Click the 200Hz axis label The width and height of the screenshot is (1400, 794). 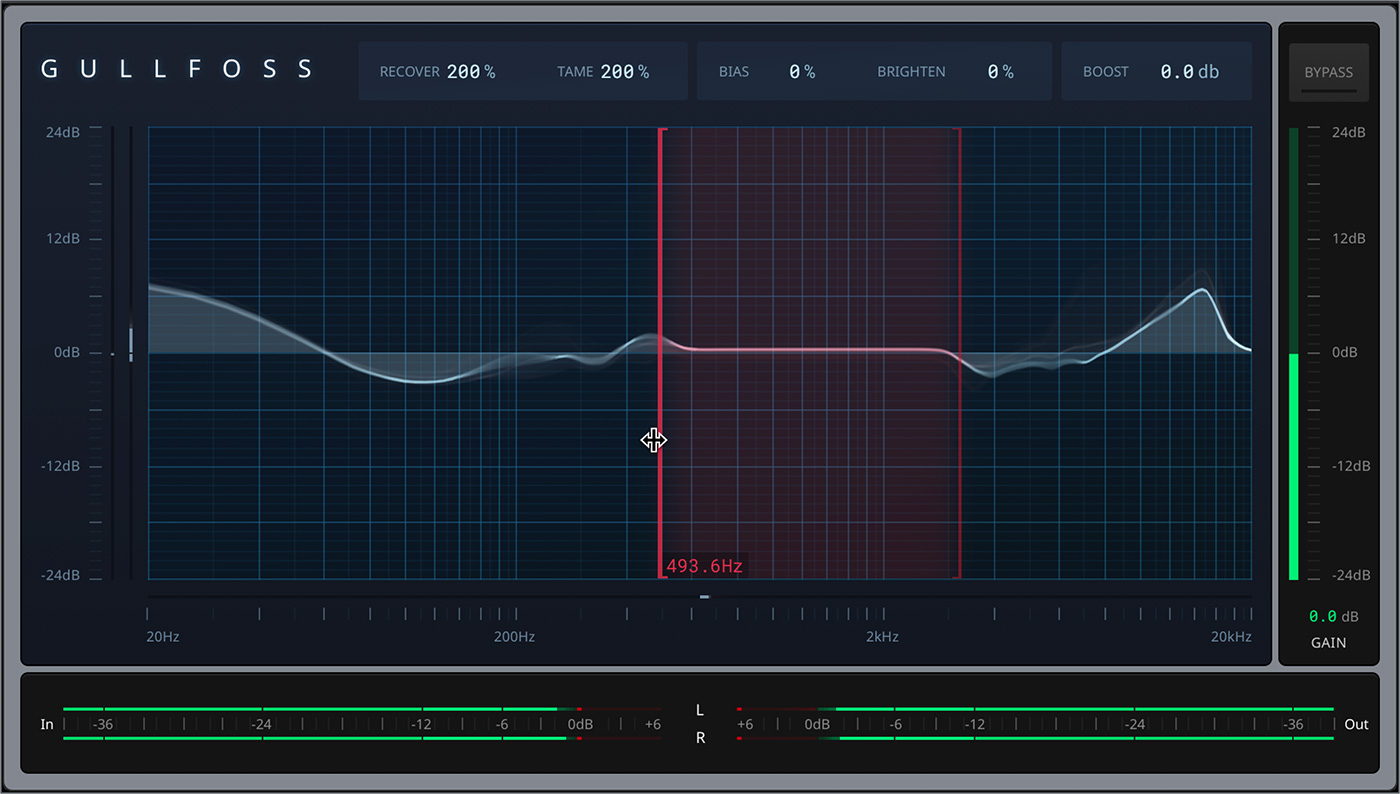[x=513, y=637]
